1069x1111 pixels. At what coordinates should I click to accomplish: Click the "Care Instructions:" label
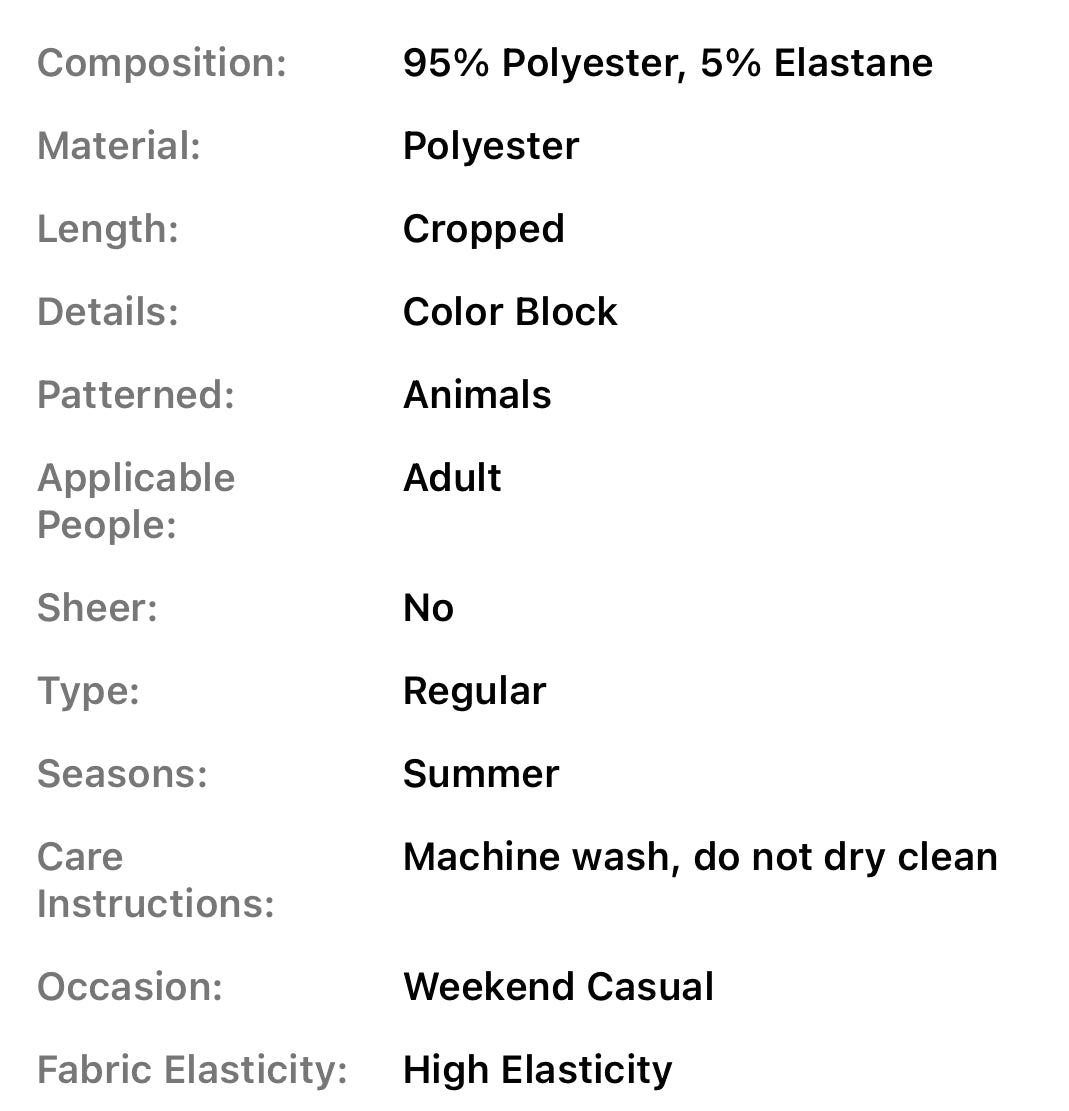coord(155,880)
